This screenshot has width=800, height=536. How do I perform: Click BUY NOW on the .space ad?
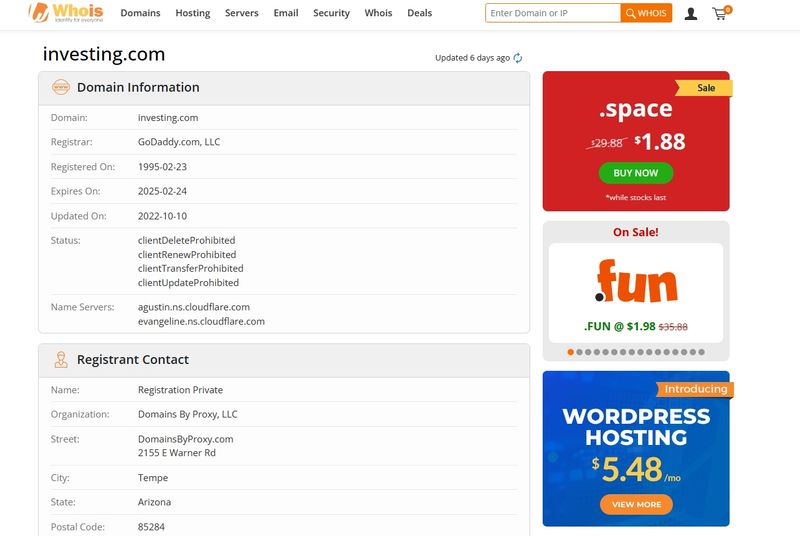point(636,173)
